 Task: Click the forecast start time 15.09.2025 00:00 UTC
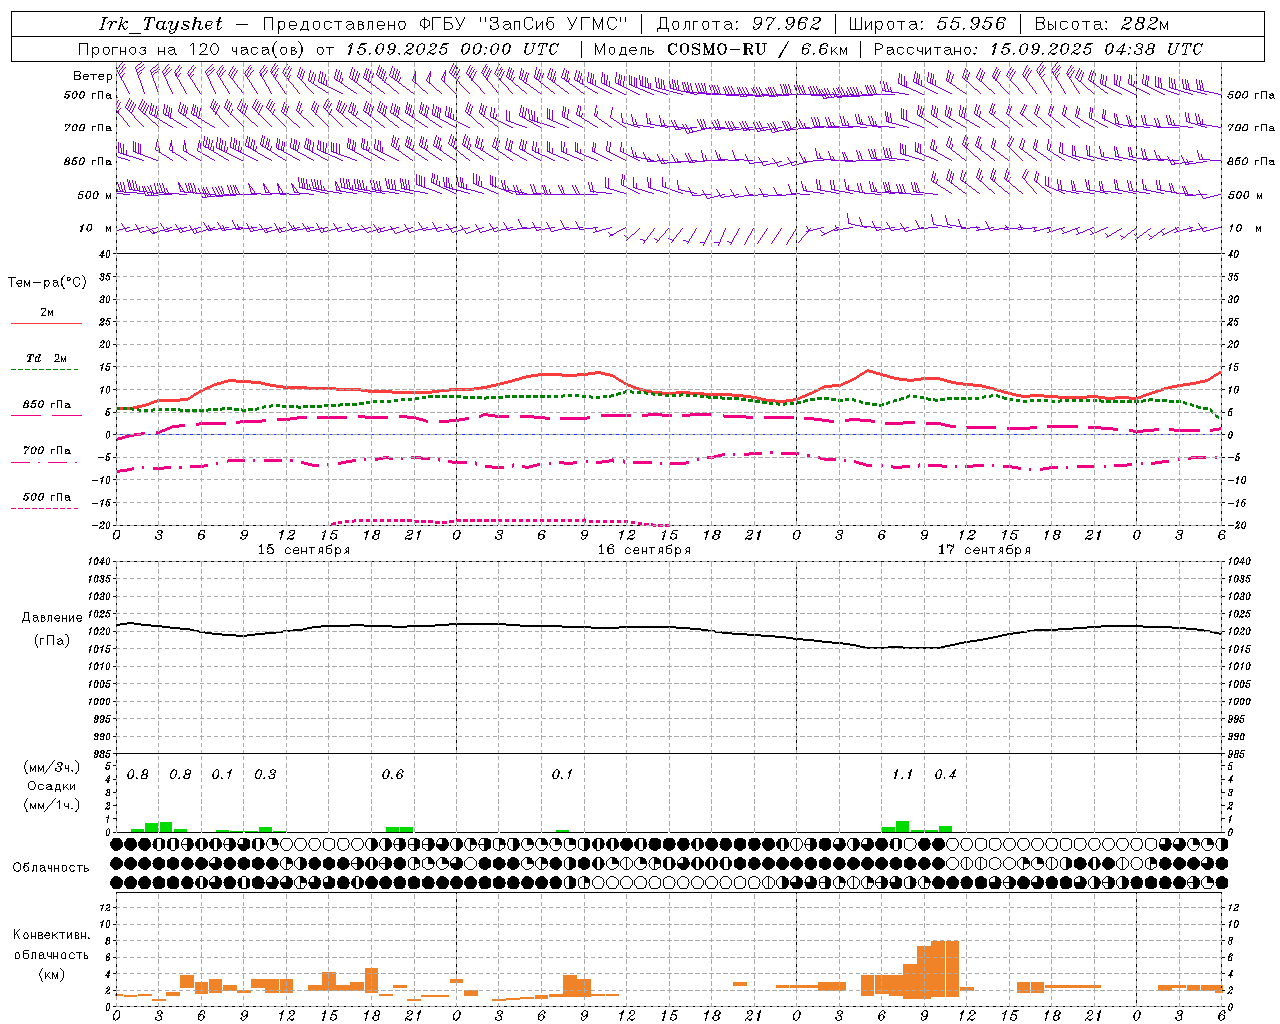(452, 49)
